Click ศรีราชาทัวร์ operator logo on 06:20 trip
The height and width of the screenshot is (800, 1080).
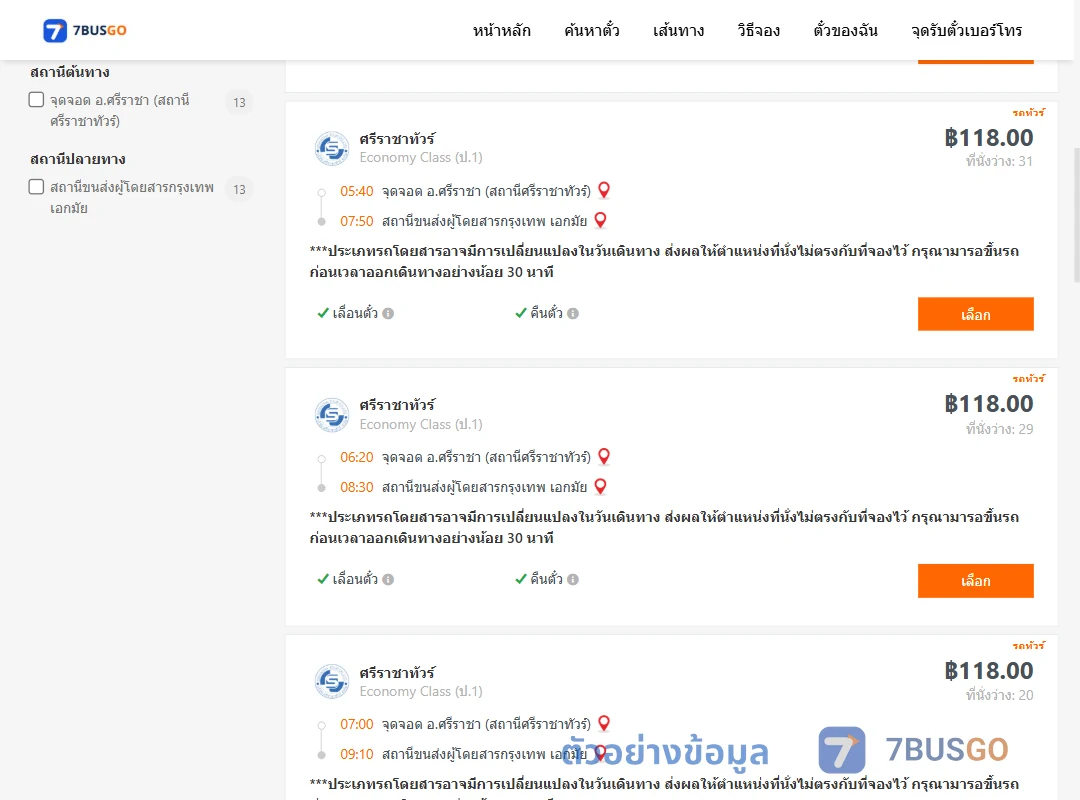332,415
